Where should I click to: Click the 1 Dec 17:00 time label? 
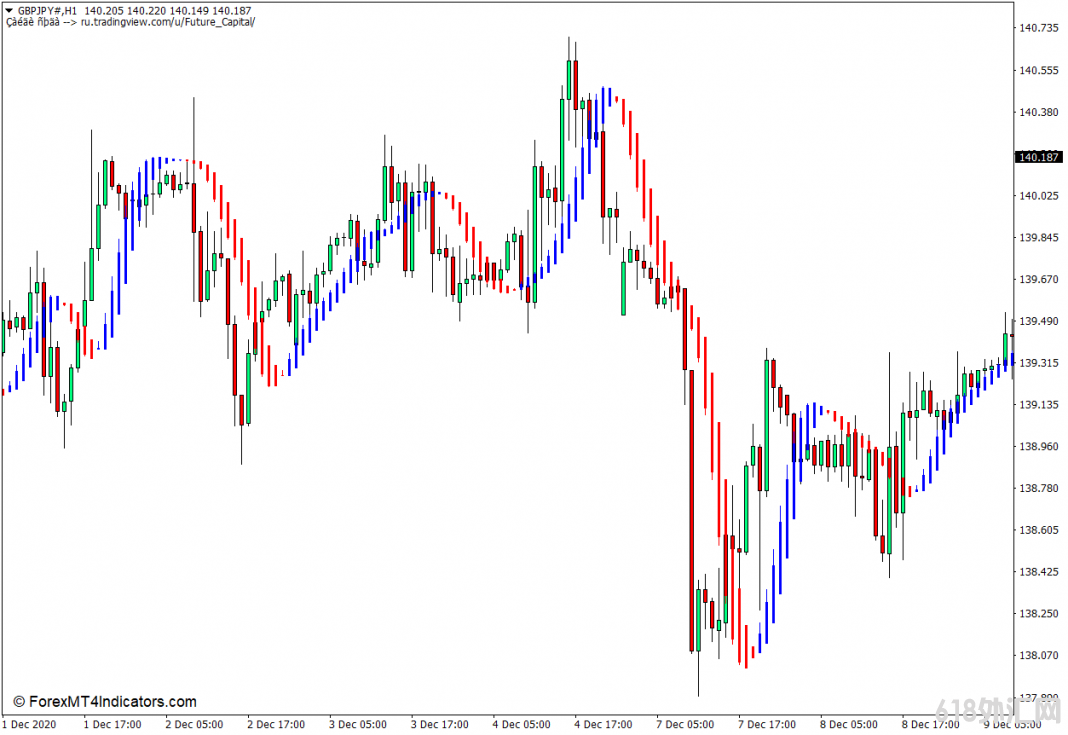[x=112, y=724]
